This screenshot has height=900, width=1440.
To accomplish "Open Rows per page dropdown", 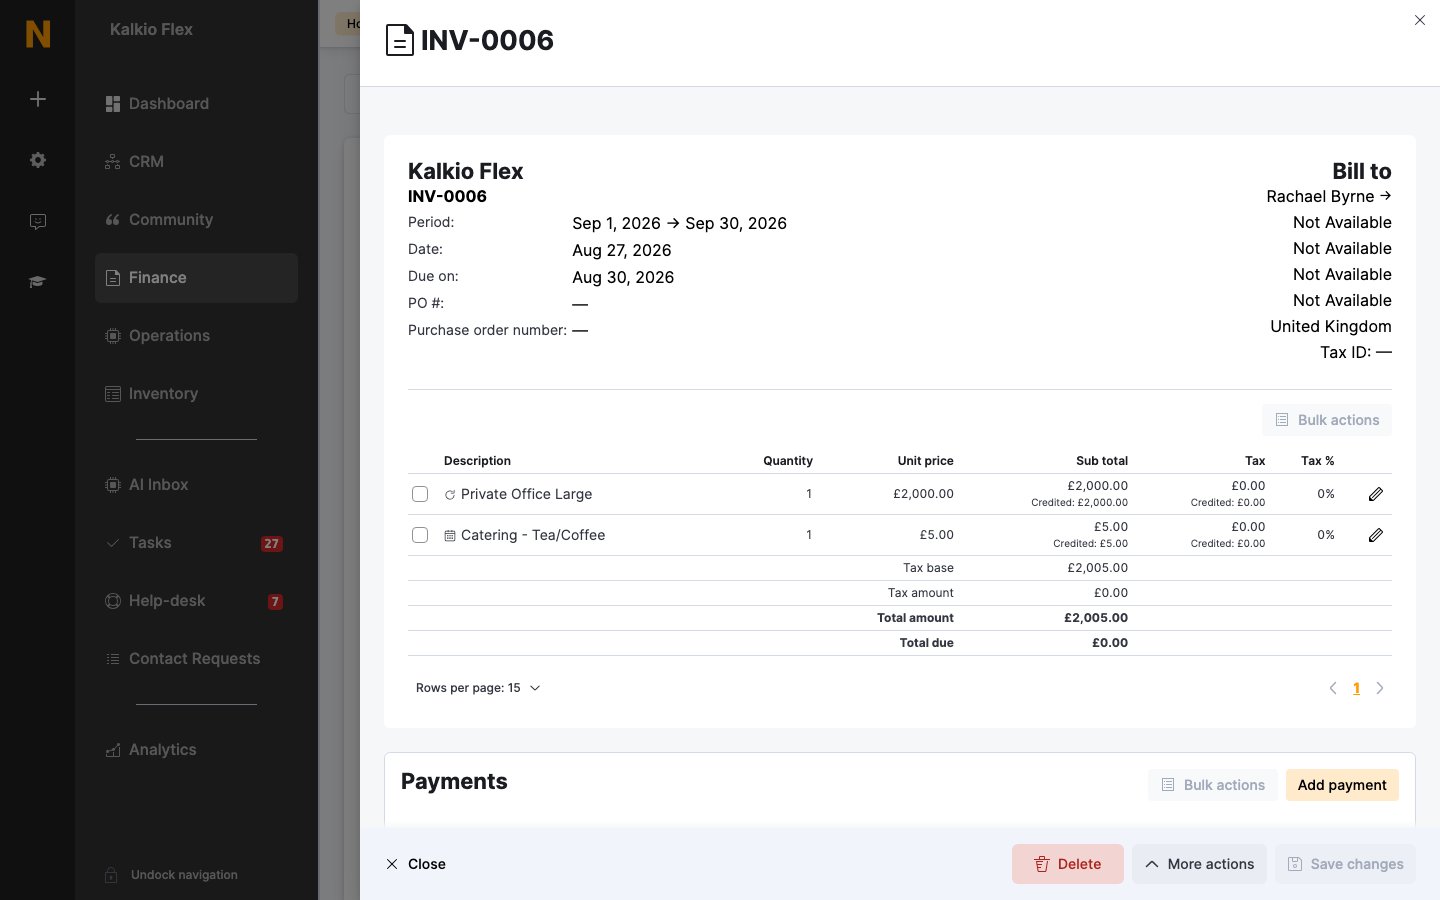I will [478, 688].
